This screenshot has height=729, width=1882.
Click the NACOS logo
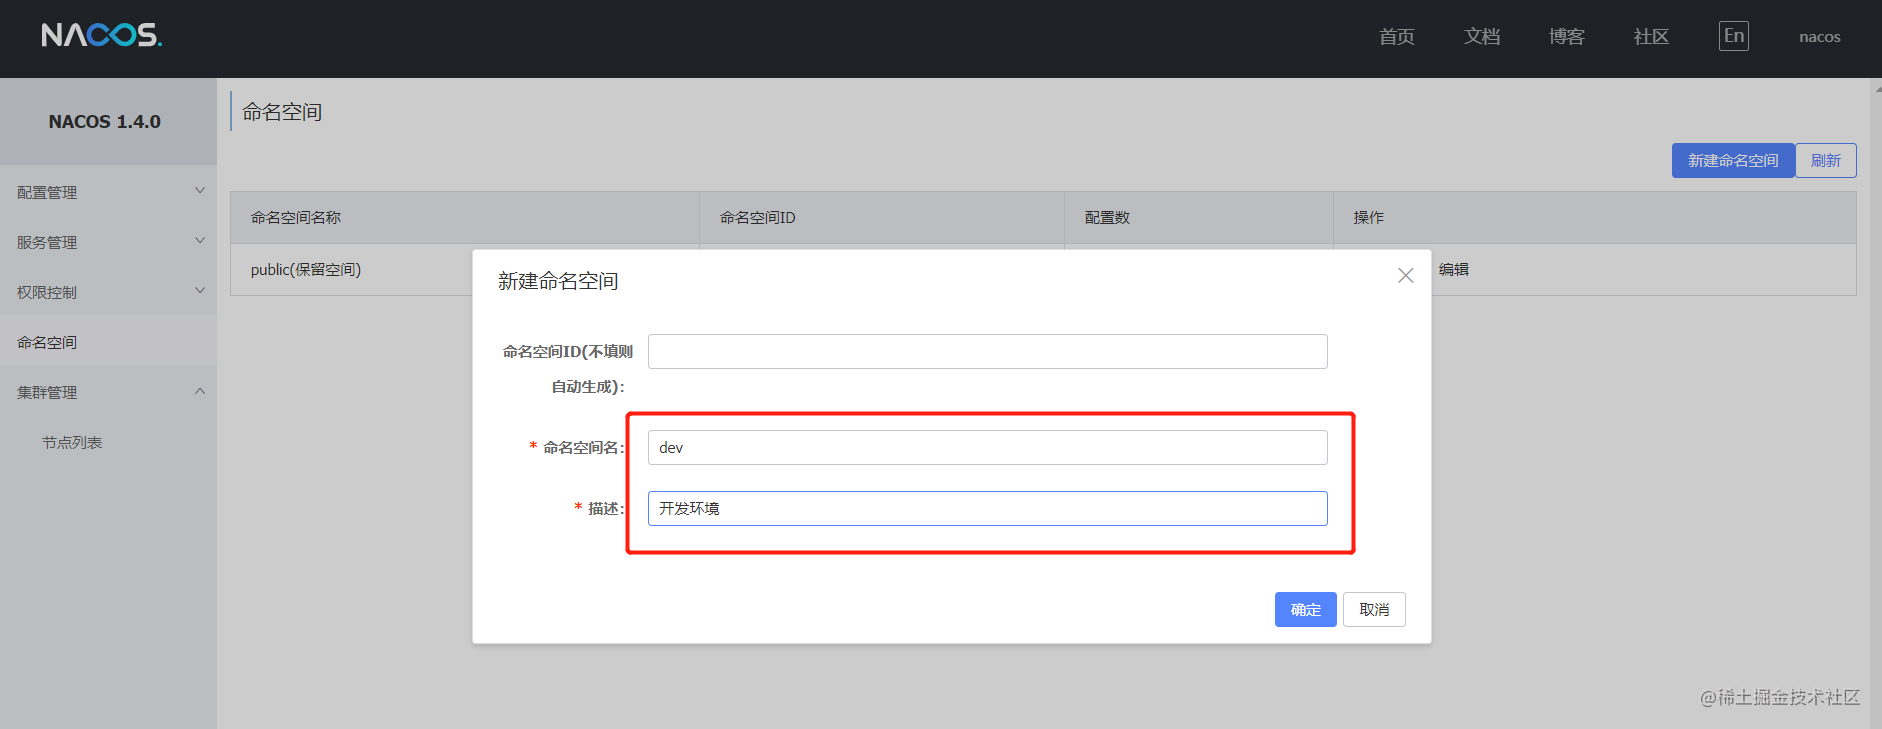(101, 35)
